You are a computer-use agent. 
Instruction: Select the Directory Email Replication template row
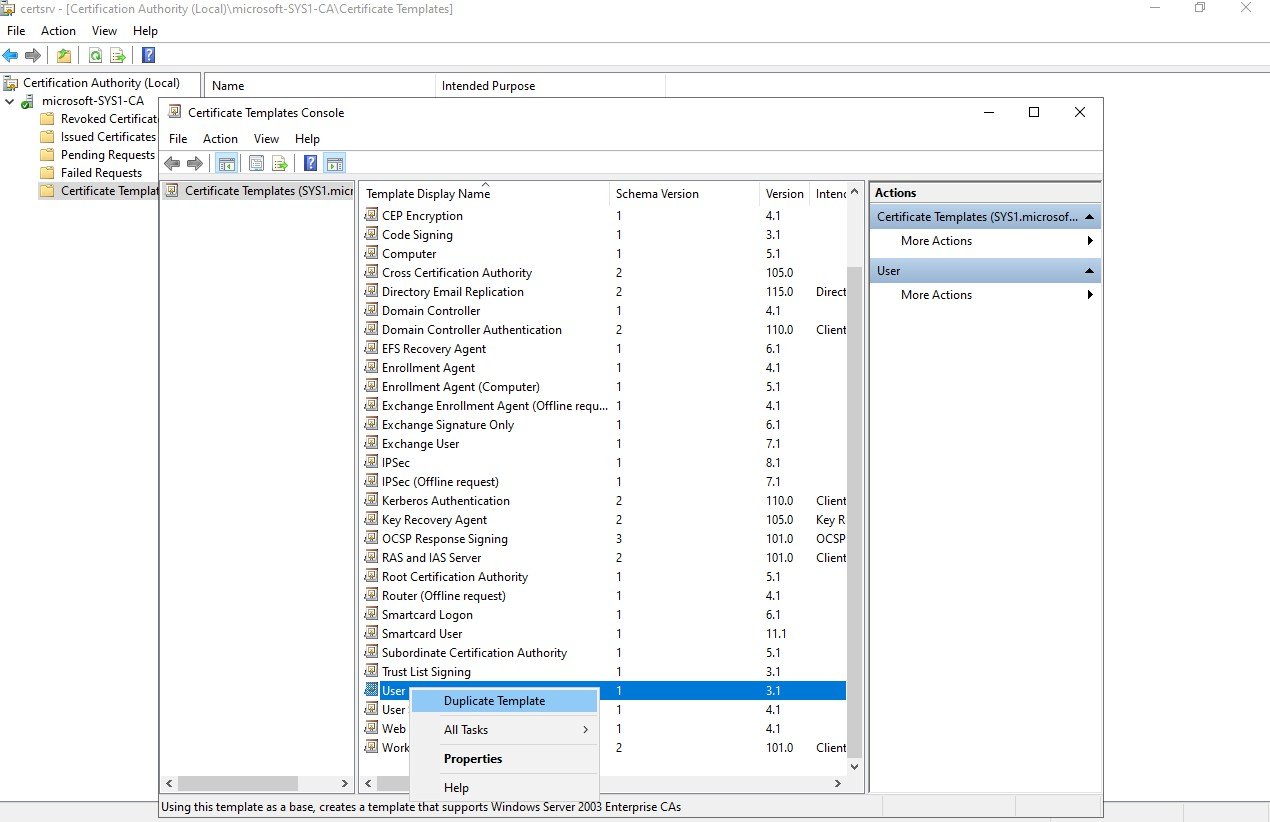604,291
